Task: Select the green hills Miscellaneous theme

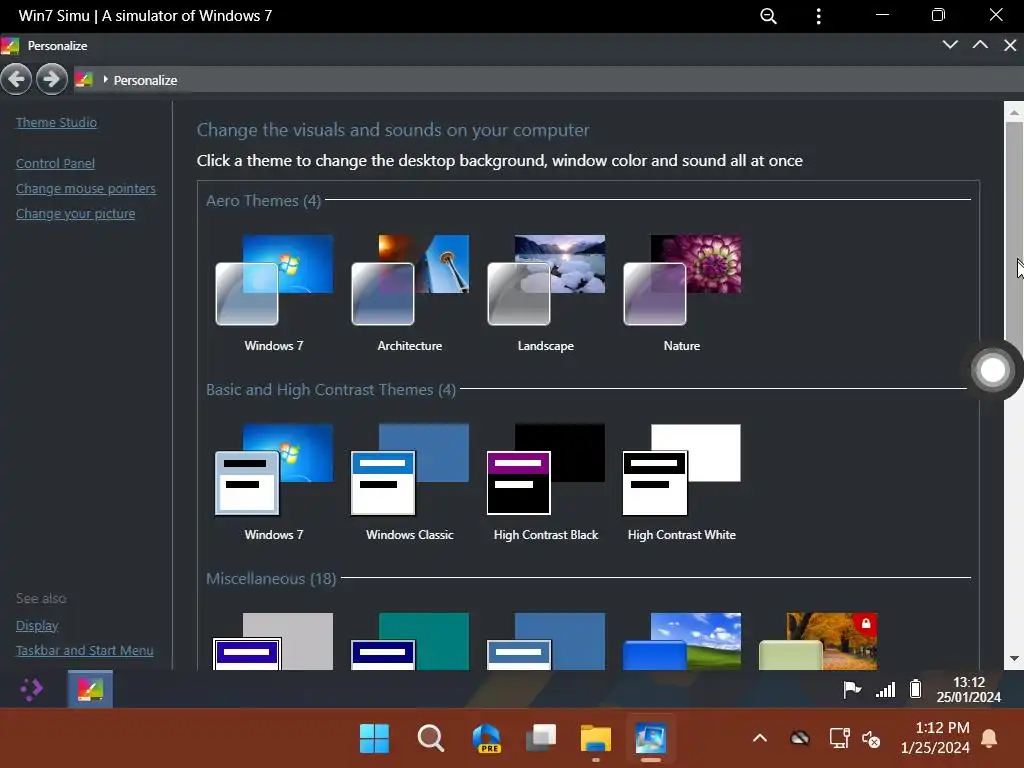Action: tap(682, 641)
